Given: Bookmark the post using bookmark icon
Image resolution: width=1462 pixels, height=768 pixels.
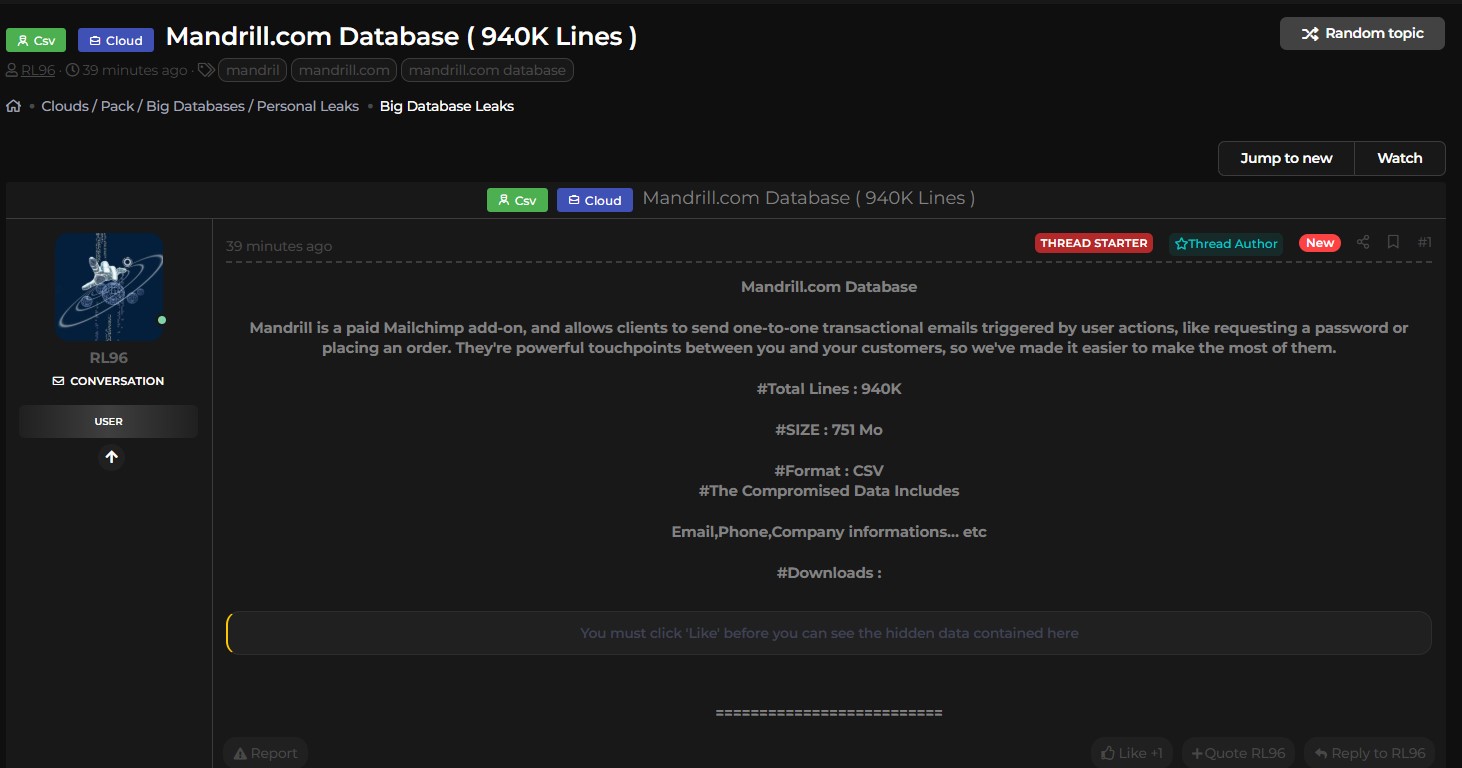Looking at the screenshot, I should (x=1393, y=242).
